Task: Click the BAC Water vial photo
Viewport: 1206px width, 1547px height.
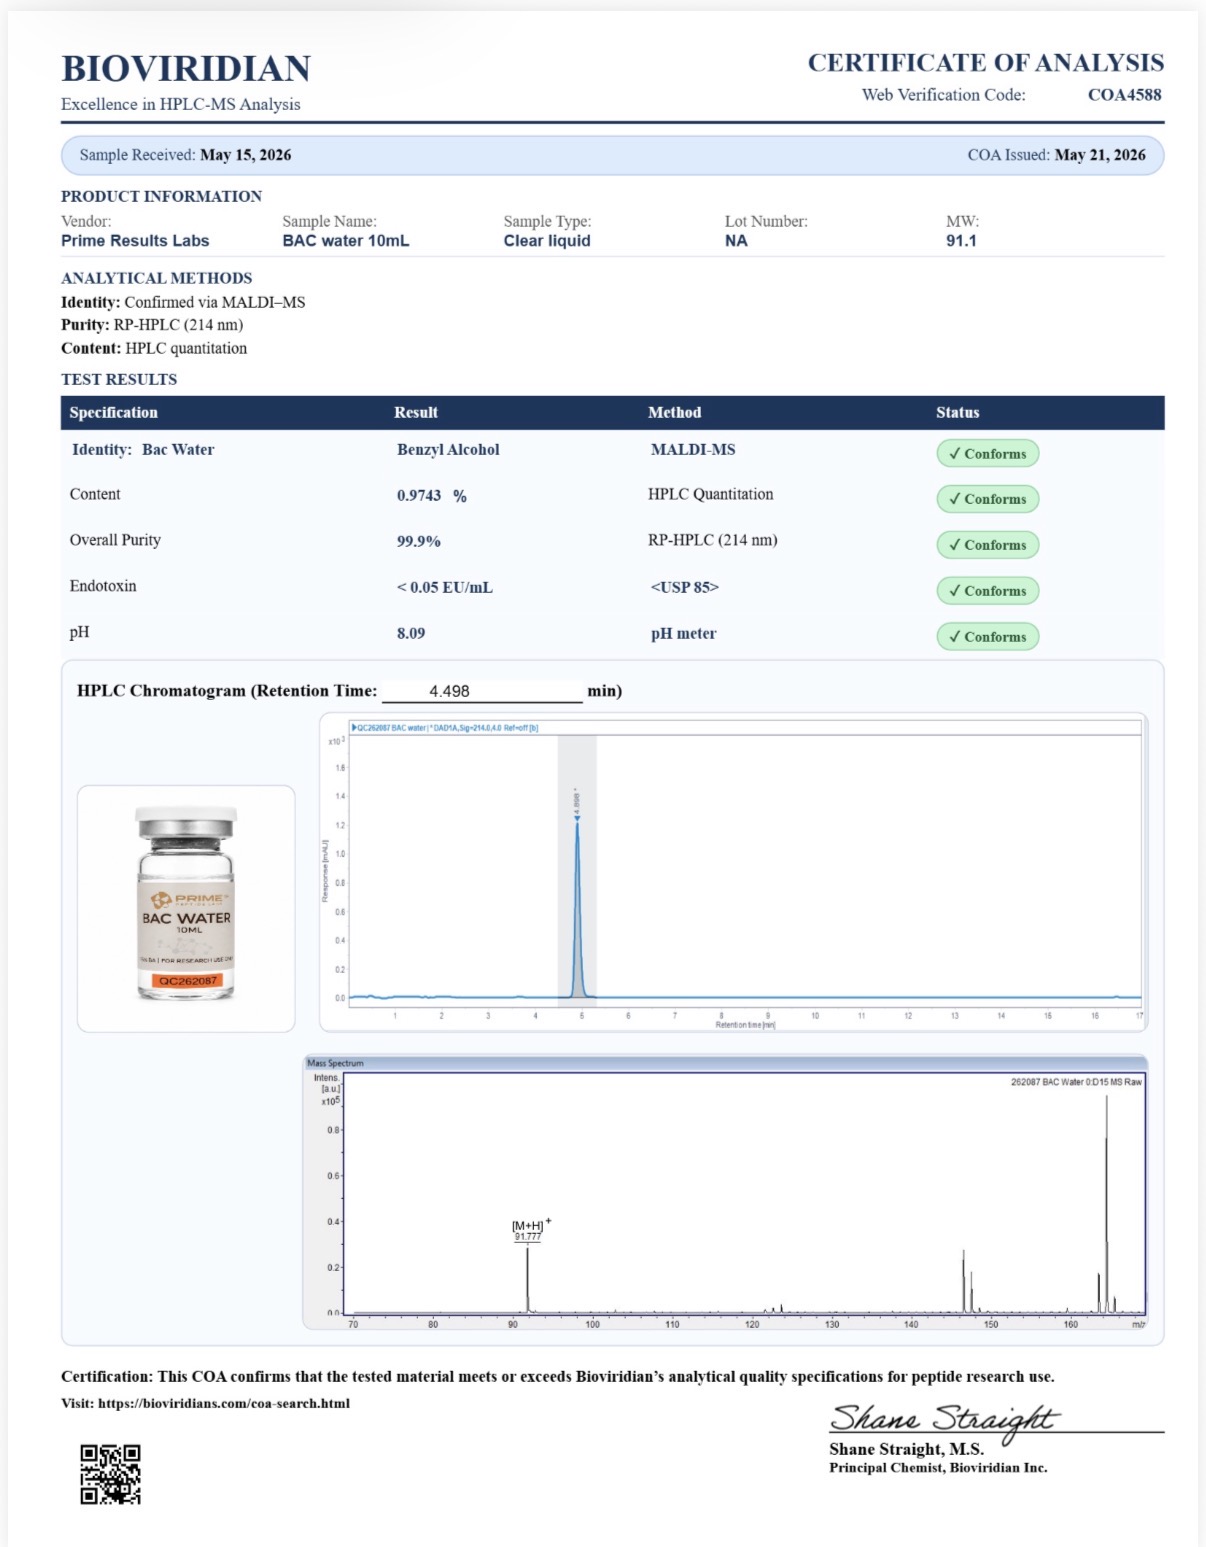Action: (x=186, y=905)
